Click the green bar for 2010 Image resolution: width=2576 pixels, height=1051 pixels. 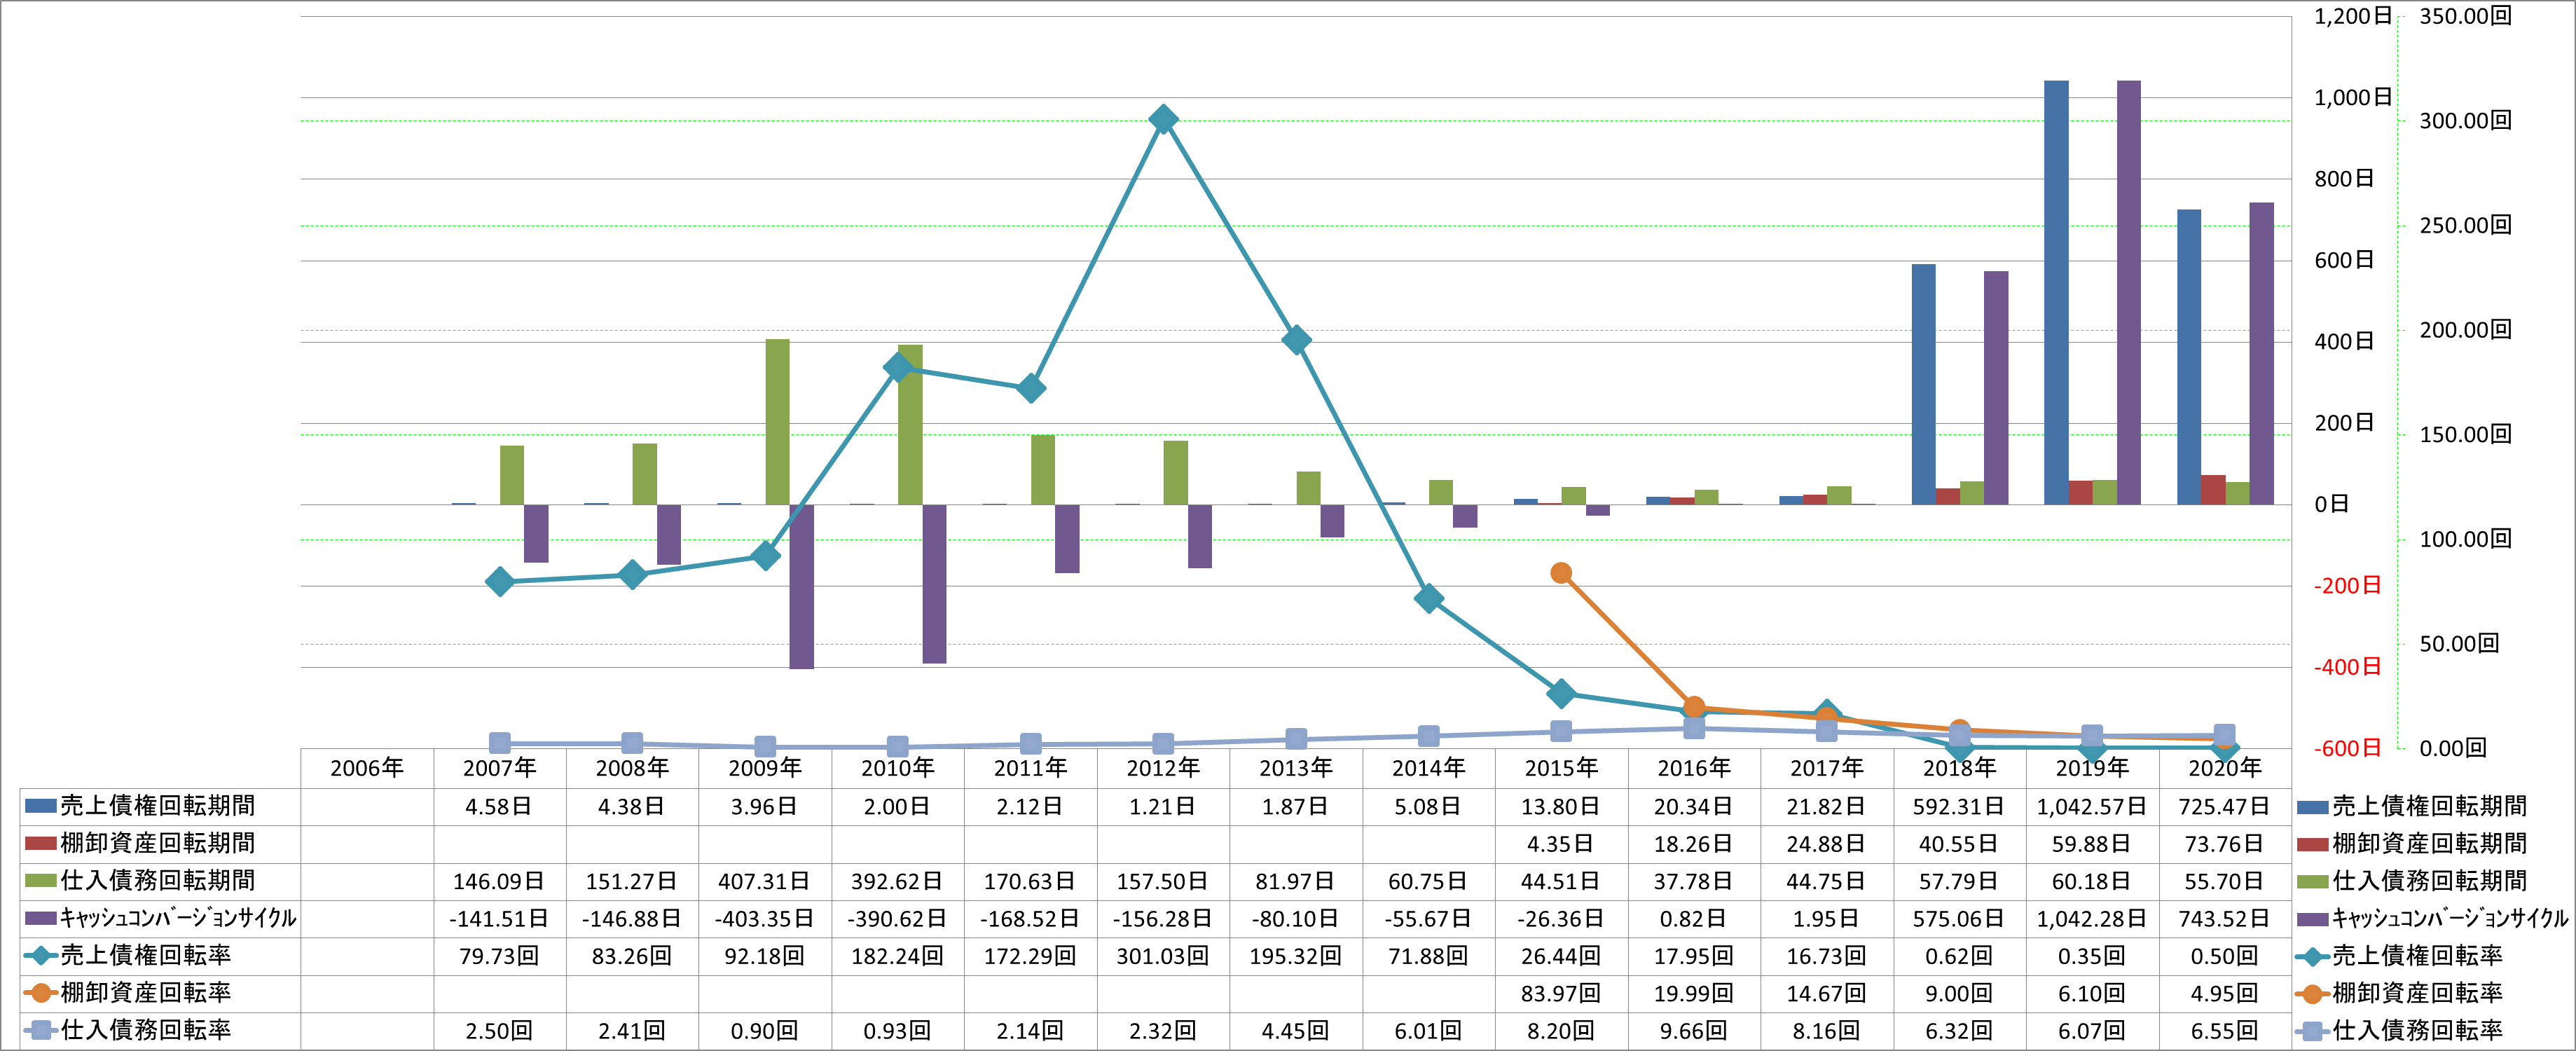click(x=910, y=425)
